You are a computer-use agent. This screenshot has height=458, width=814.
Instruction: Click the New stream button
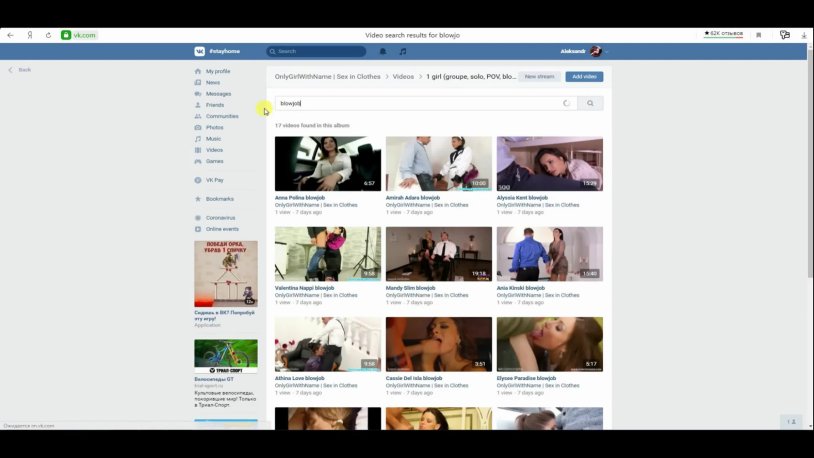tap(539, 76)
